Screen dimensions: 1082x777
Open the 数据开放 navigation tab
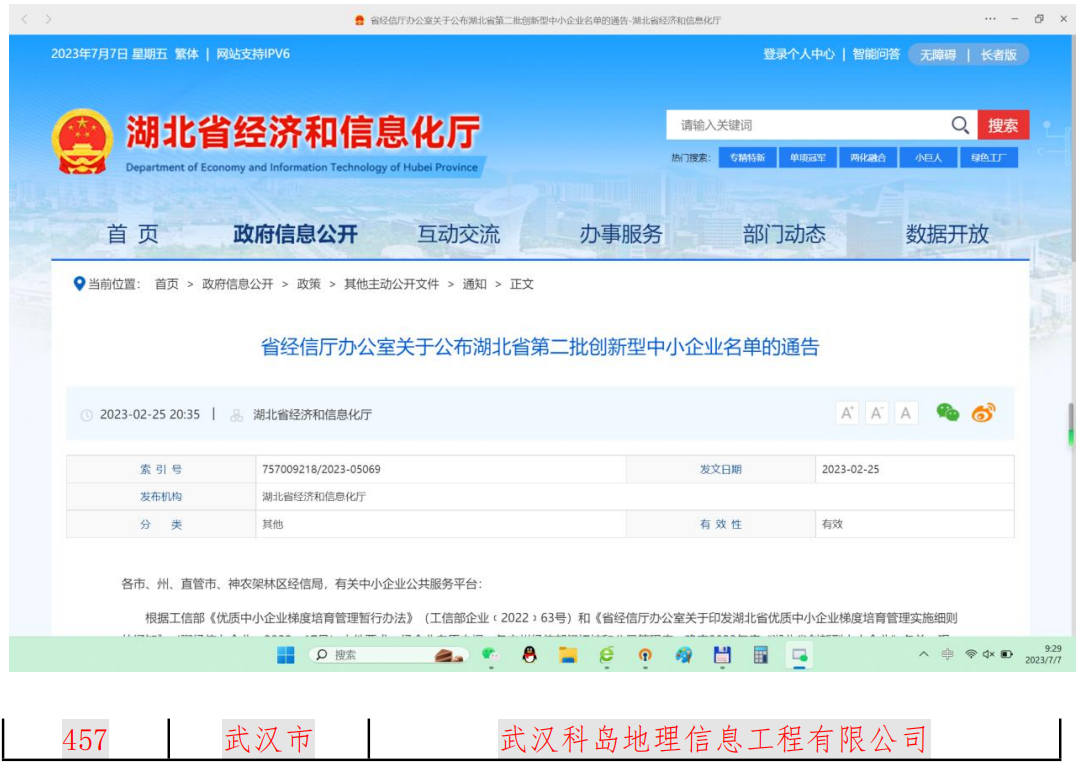[947, 234]
